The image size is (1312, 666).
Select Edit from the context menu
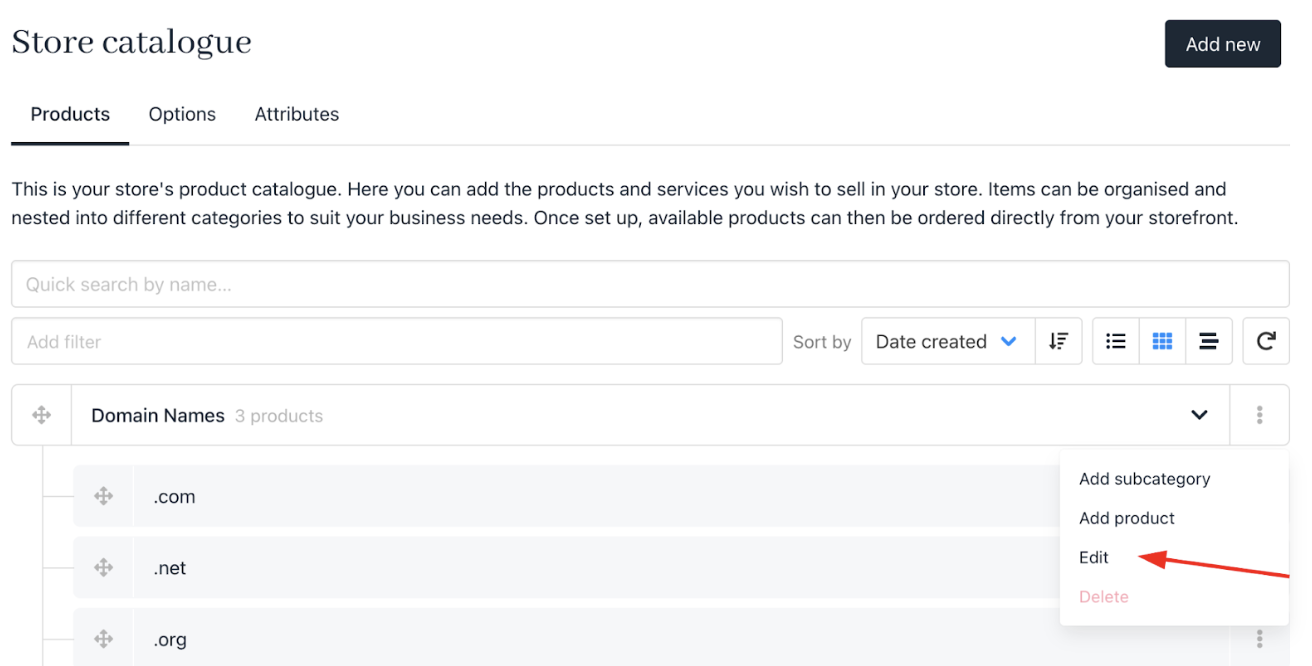point(1094,558)
